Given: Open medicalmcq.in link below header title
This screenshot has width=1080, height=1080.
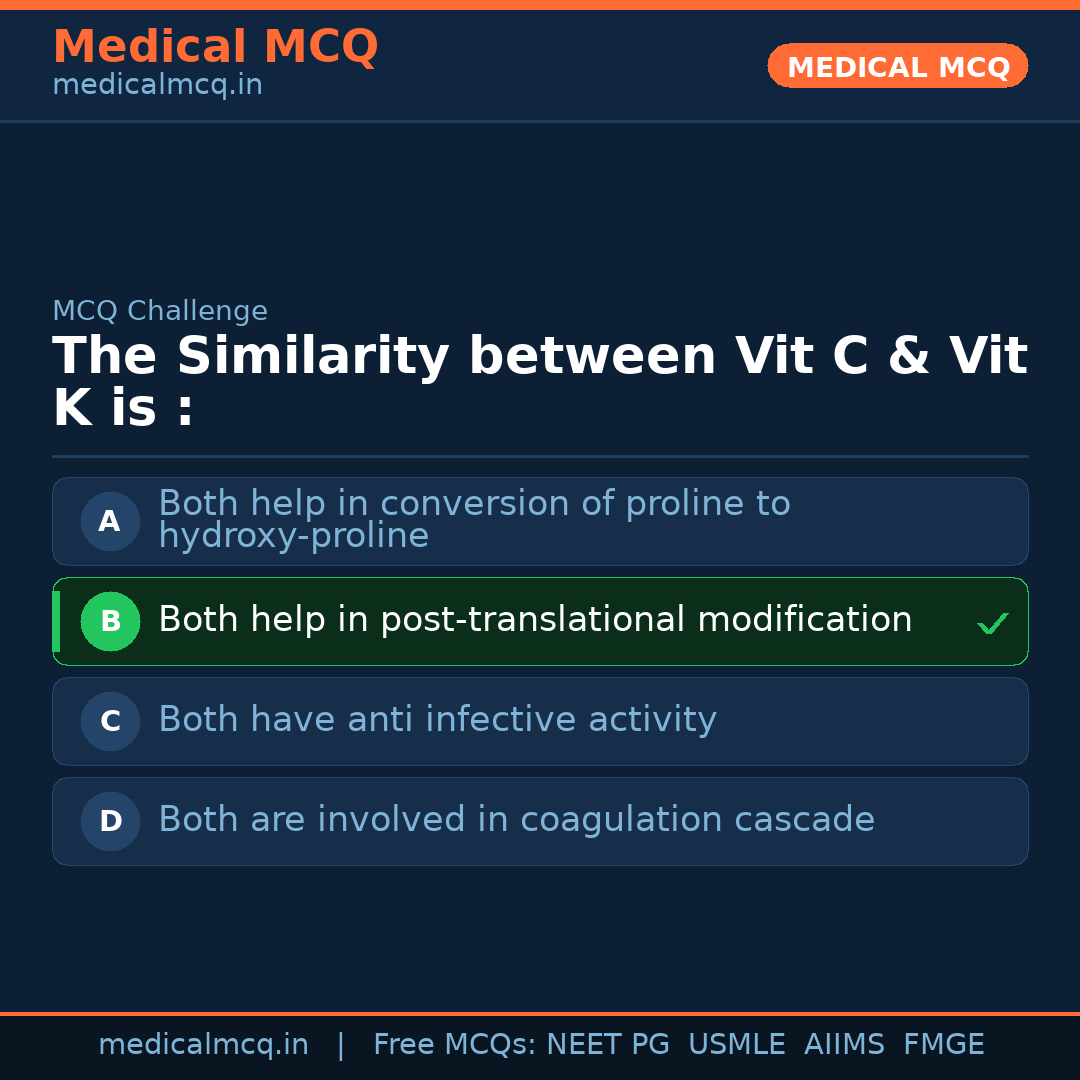Looking at the screenshot, I should tap(157, 86).
